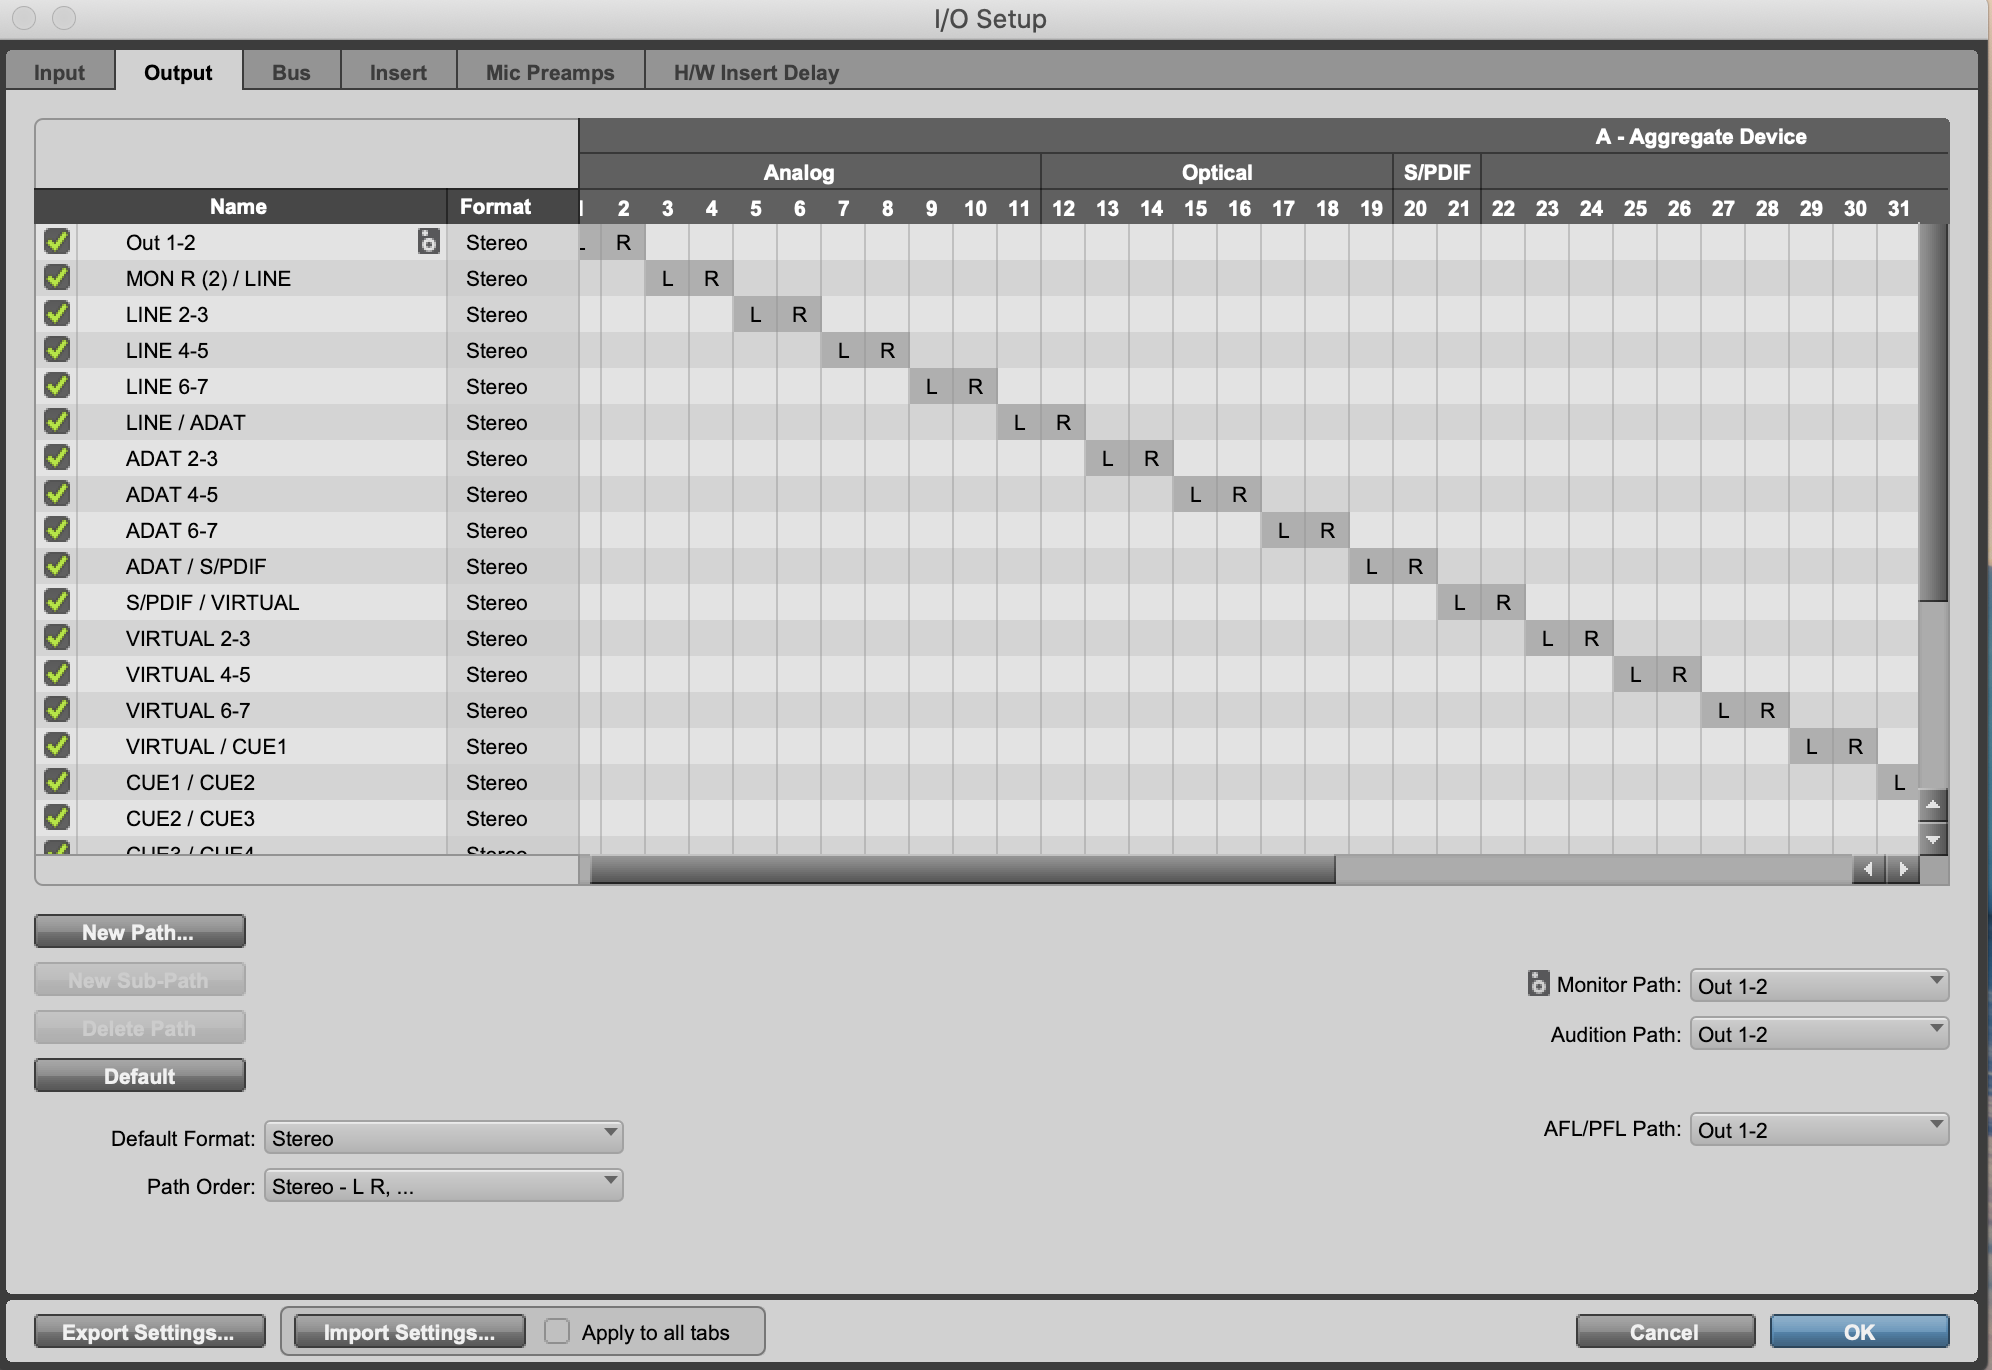Image resolution: width=1992 pixels, height=1370 pixels.
Task: Click the New Path button
Action: pos(139,932)
